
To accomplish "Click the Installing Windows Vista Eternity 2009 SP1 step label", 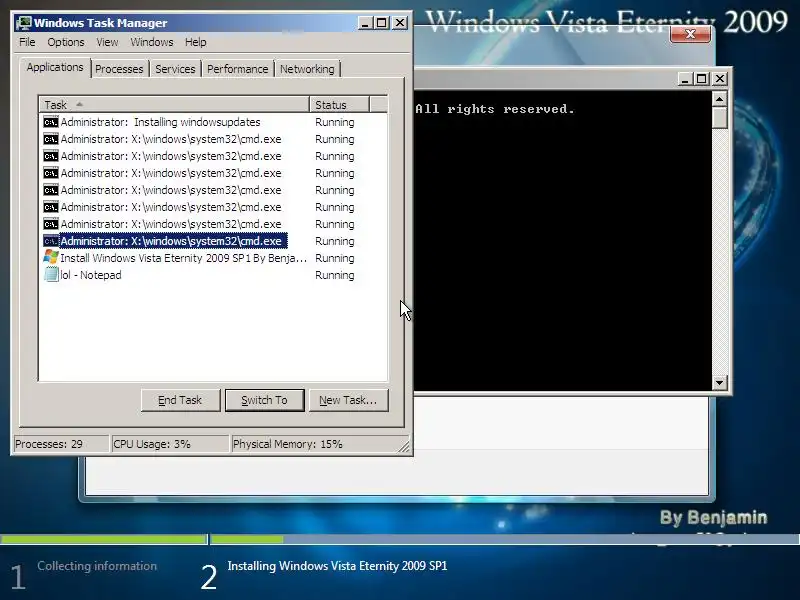I will pyautogui.click(x=337, y=566).
